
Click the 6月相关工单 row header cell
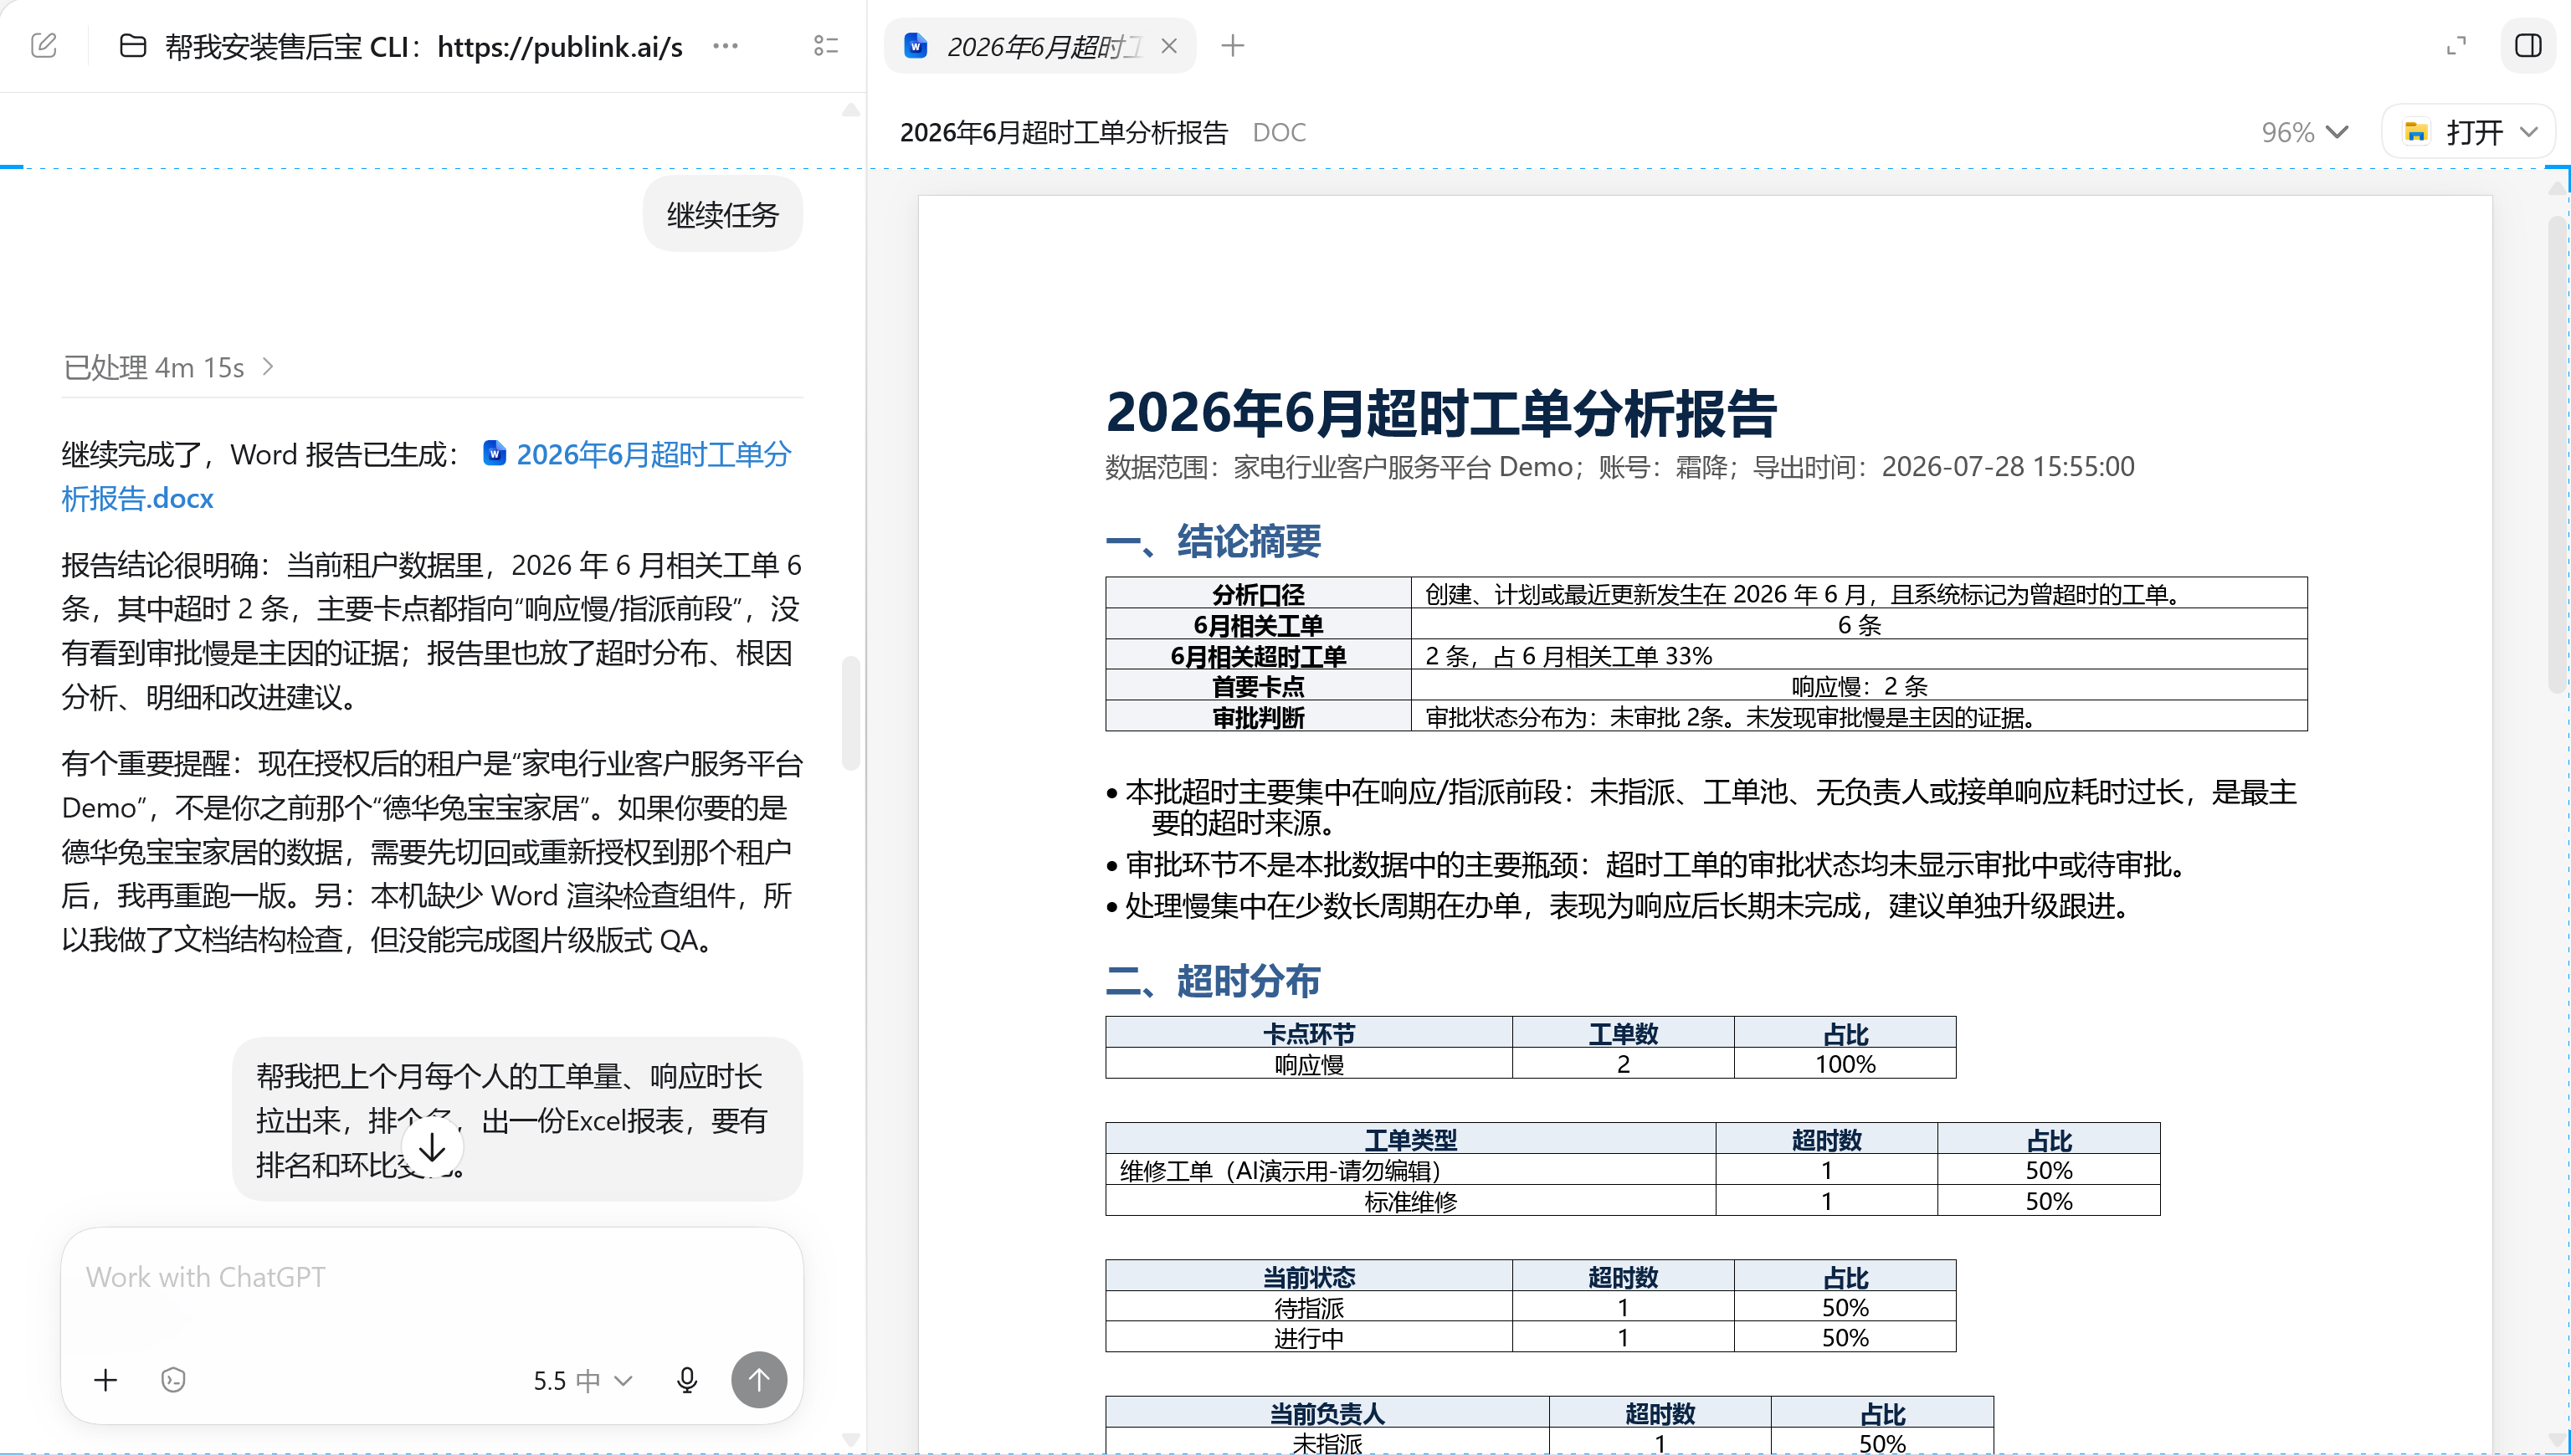pos(1258,625)
